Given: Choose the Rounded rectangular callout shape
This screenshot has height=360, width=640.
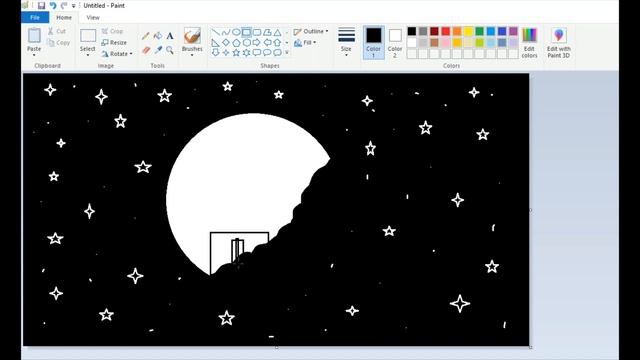Looking at the screenshot, I should (257, 52).
